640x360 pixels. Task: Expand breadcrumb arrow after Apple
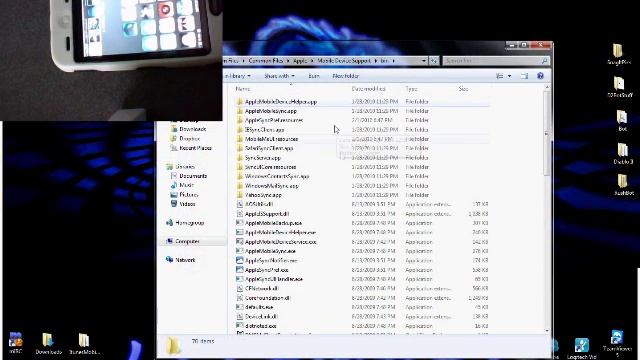click(x=312, y=61)
